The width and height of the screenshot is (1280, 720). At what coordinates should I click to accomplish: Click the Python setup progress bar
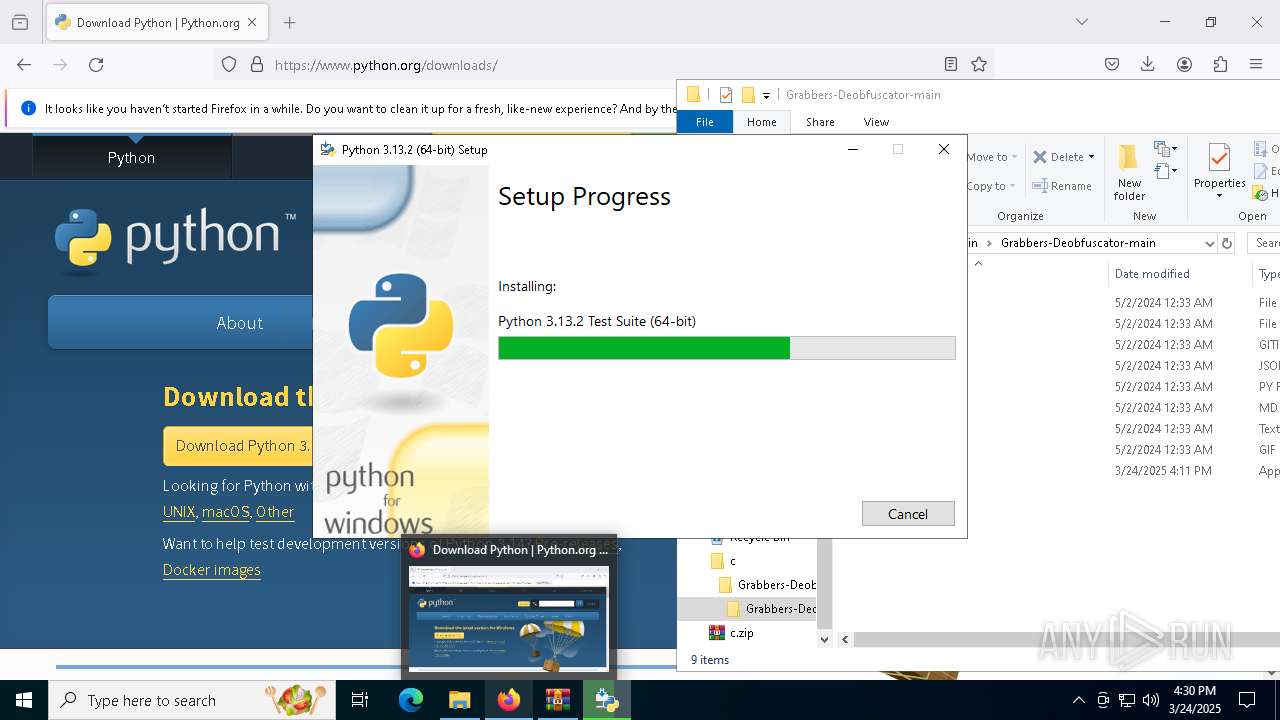(727, 348)
